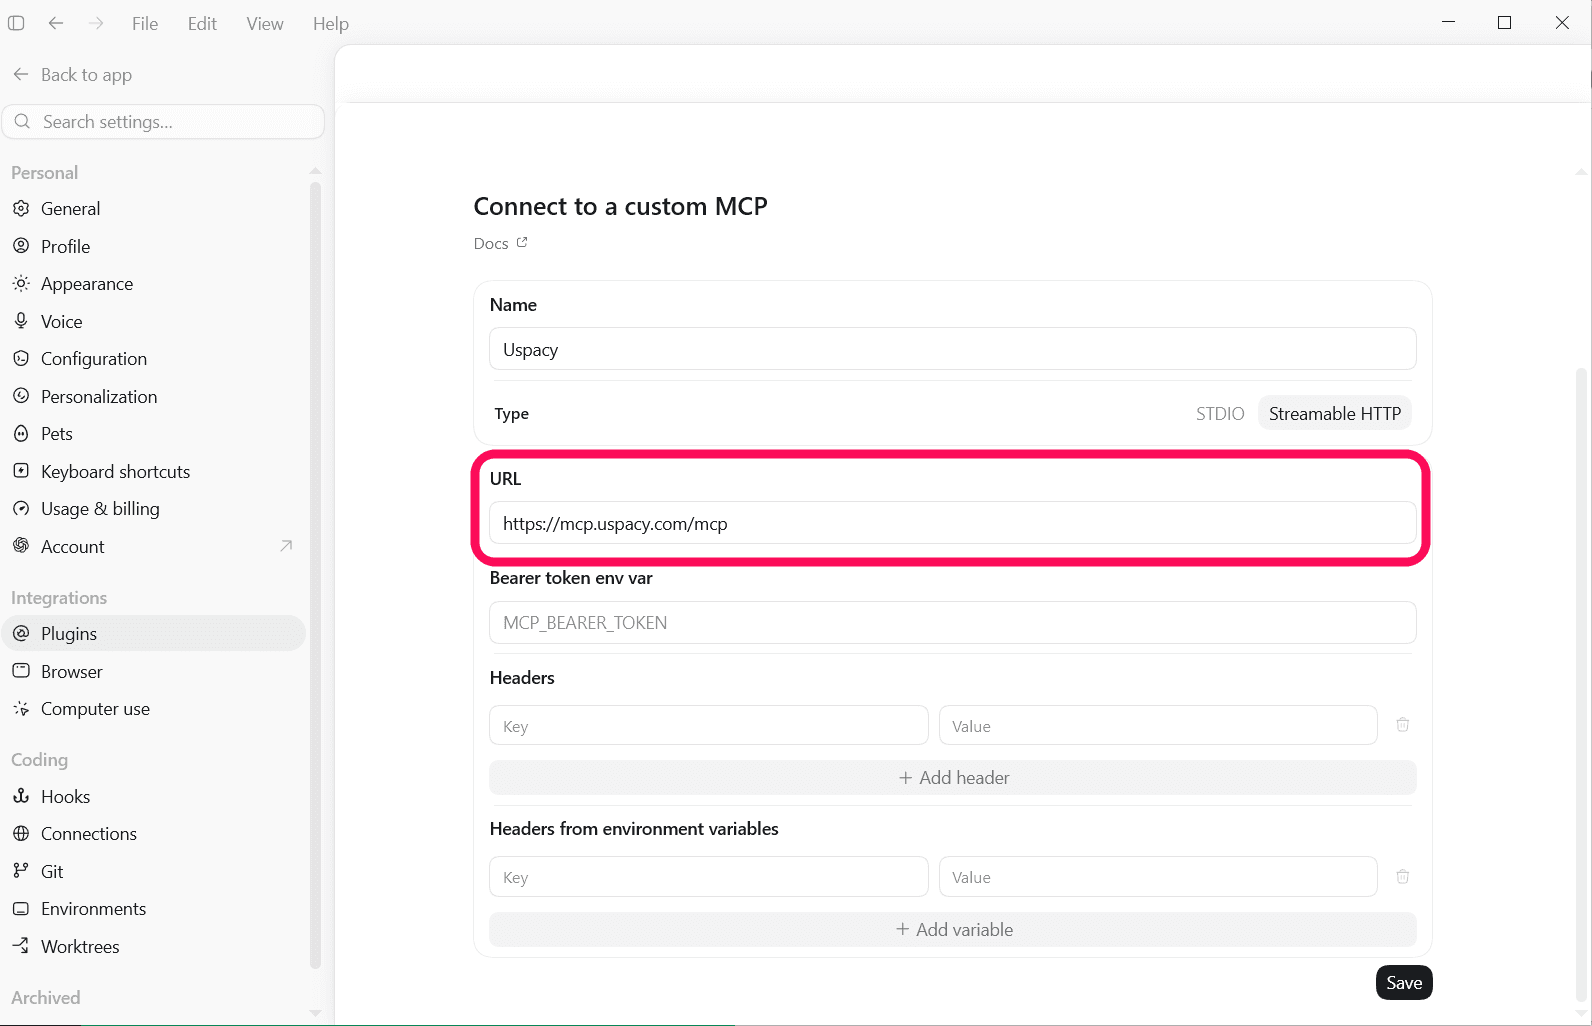Open the Help menu
1592x1026 pixels.
click(331, 23)
